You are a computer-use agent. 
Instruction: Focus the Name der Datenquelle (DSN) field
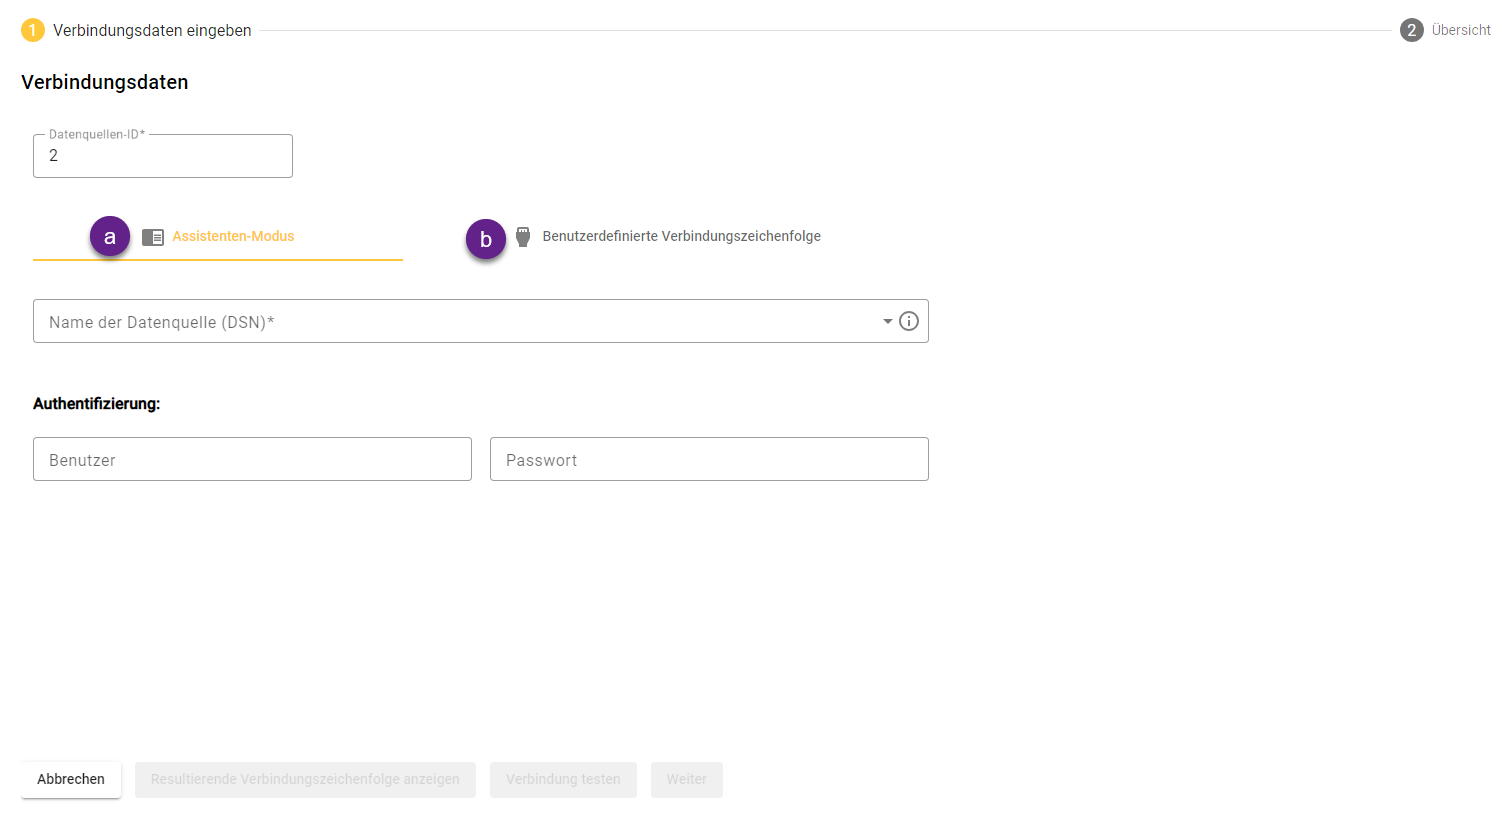(x=450, y=322)
